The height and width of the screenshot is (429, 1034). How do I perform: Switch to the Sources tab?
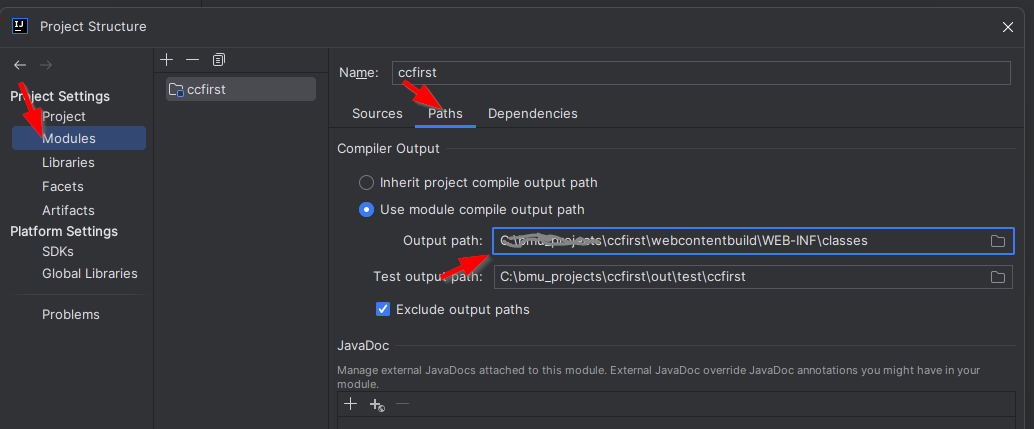377,114
